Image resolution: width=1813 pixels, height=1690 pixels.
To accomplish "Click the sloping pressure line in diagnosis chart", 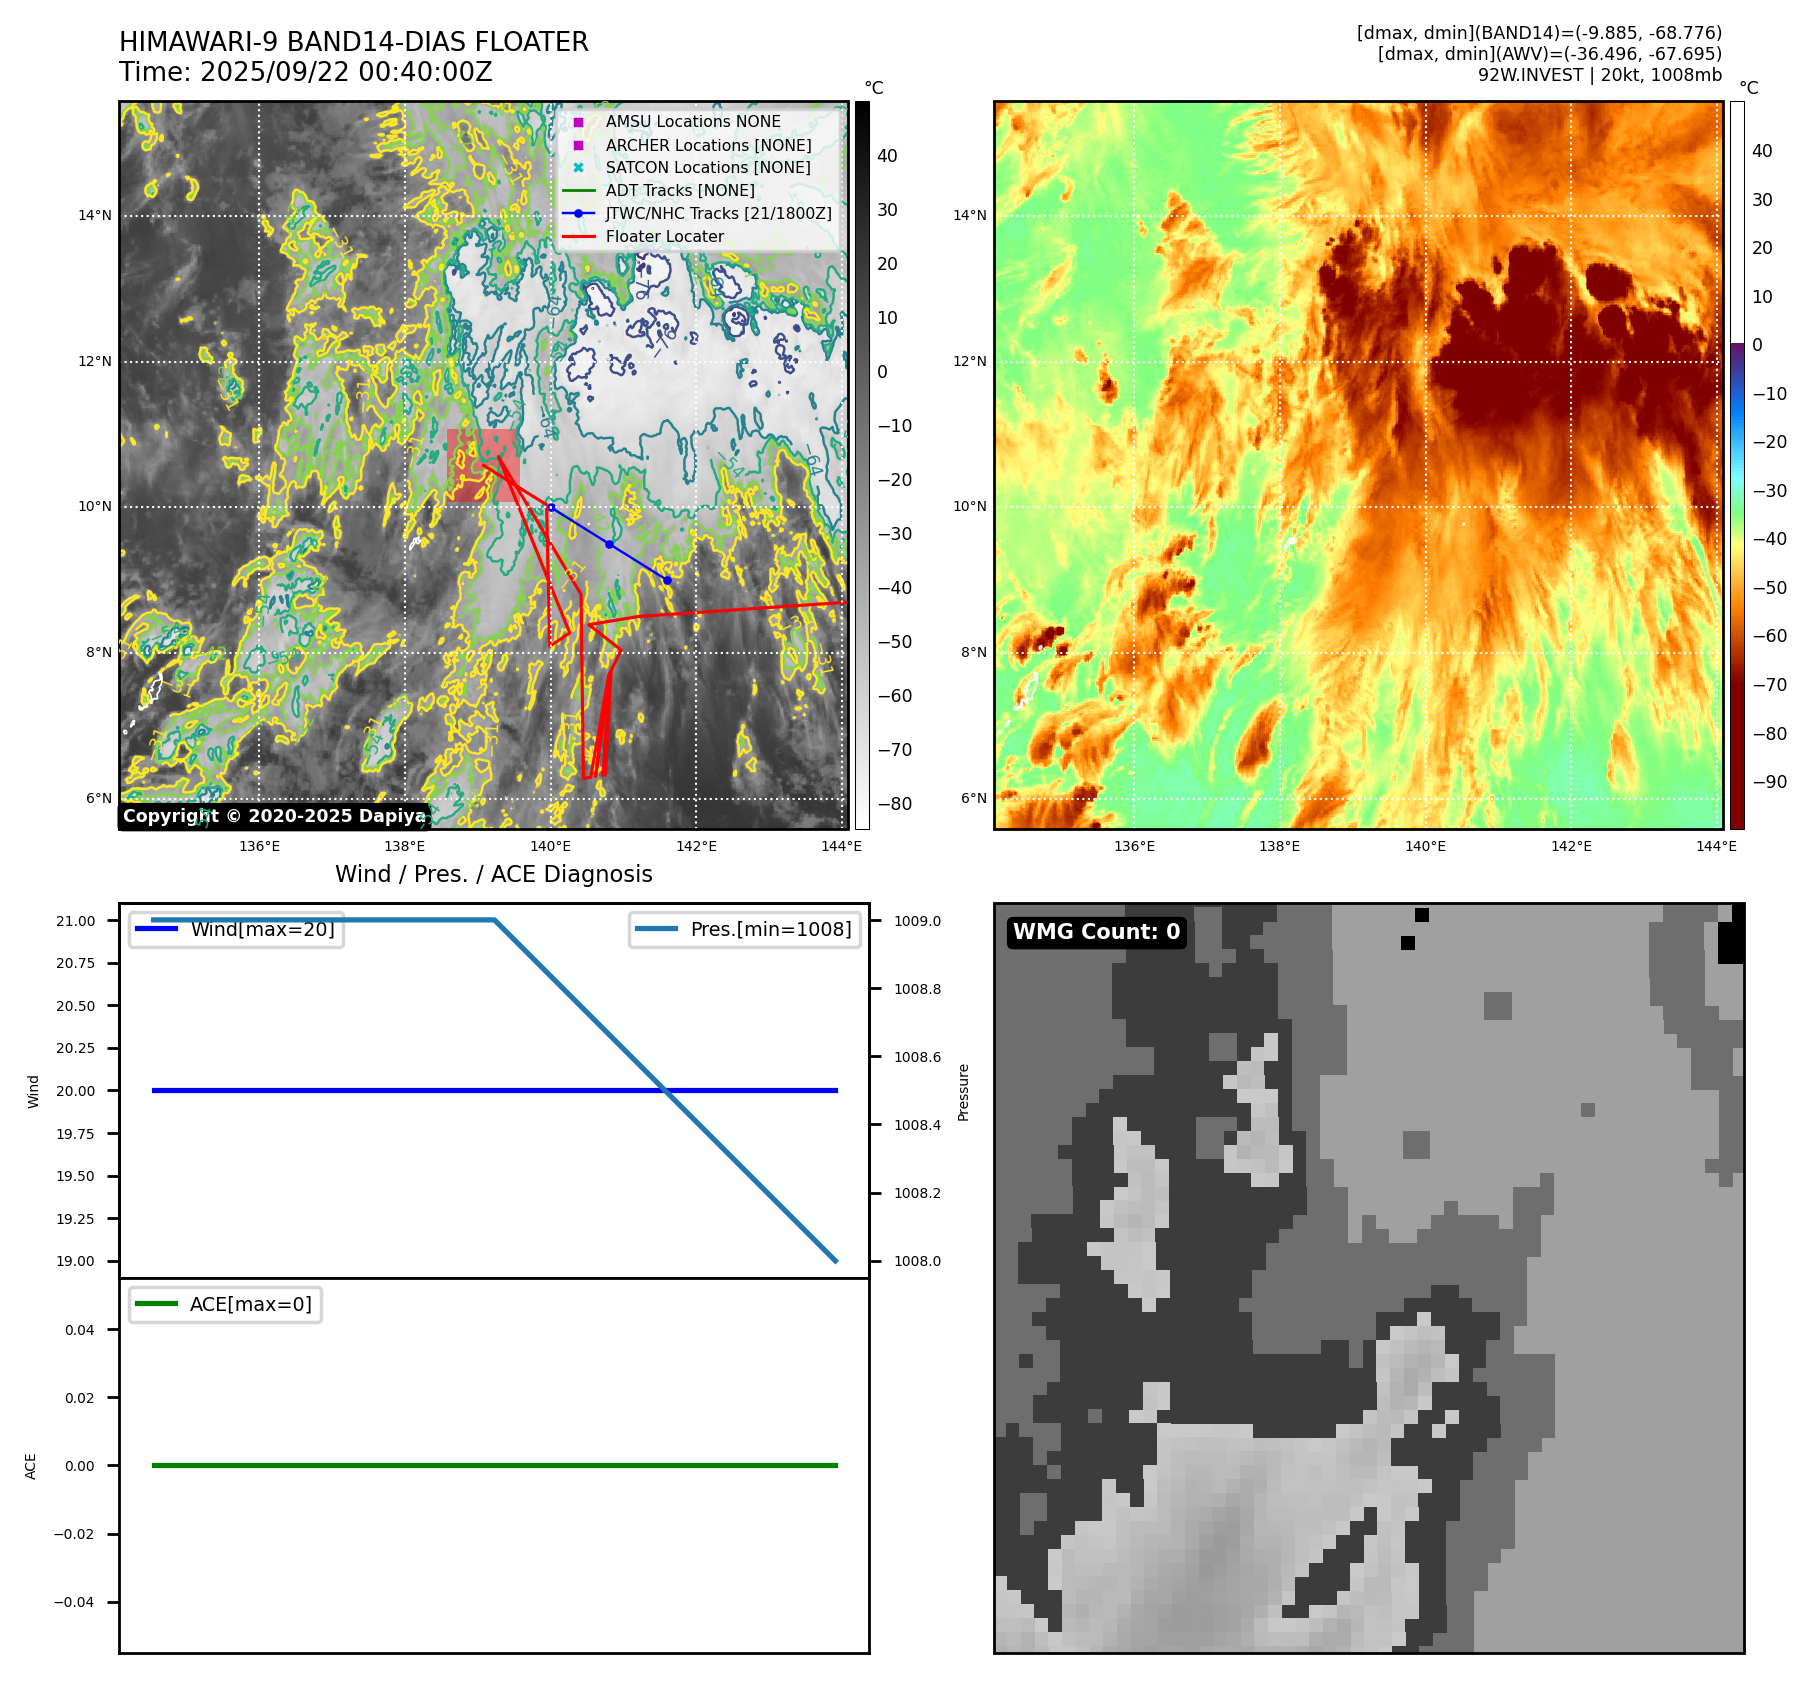I will tap(665, 1090).
